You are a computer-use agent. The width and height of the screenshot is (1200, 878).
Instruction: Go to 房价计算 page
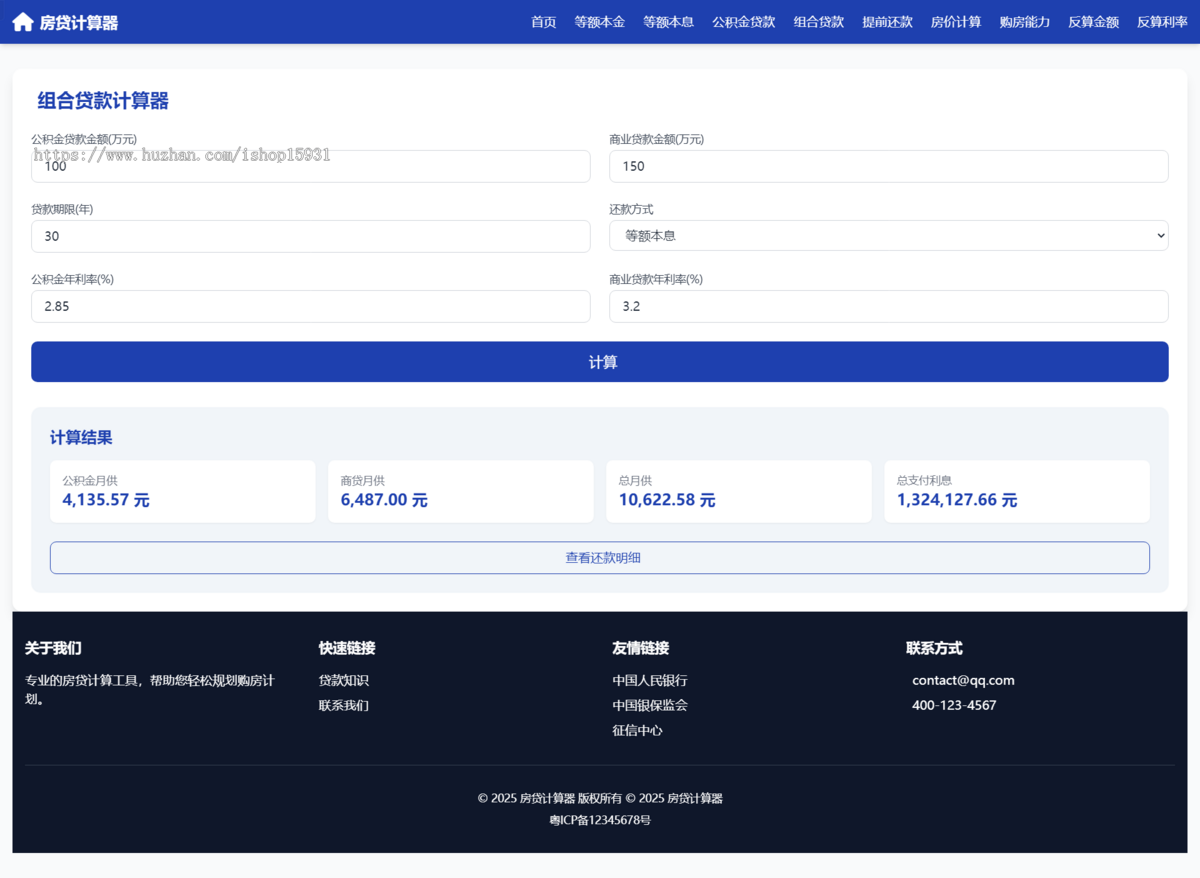956,22
